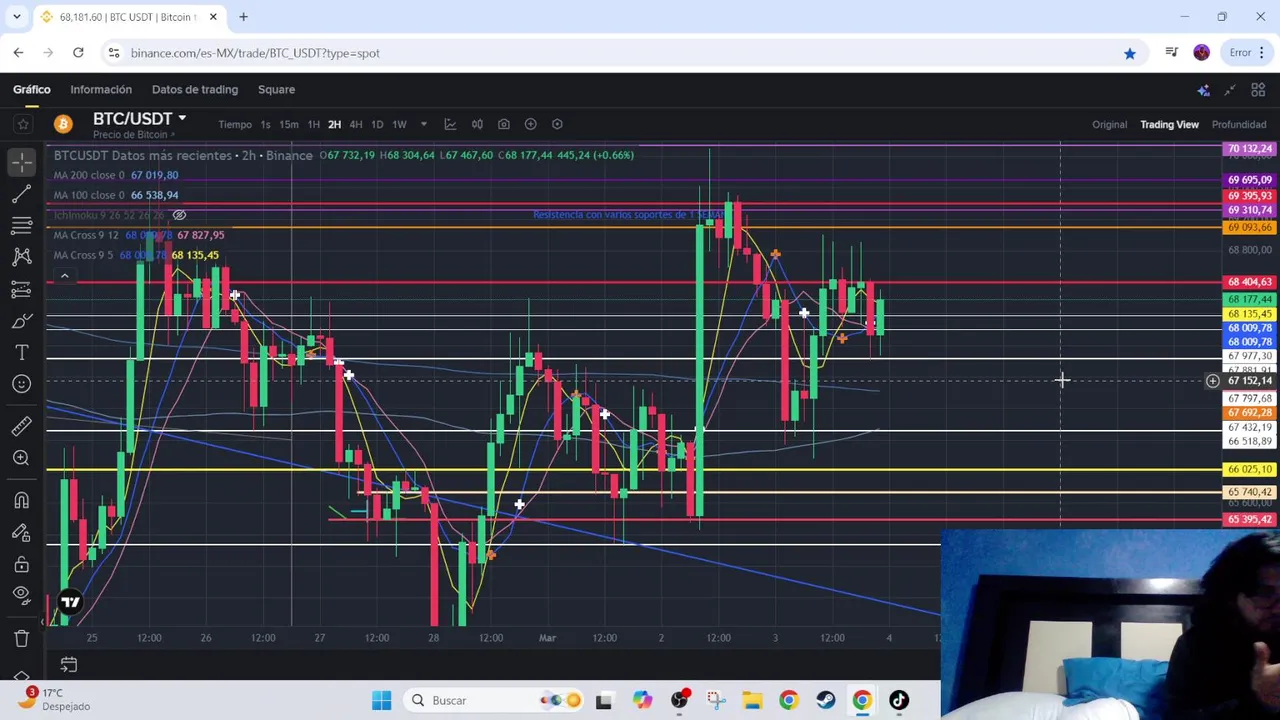Open the emoji icons tool
This screenshot has height=720, width=1280.
pos(22,384)
